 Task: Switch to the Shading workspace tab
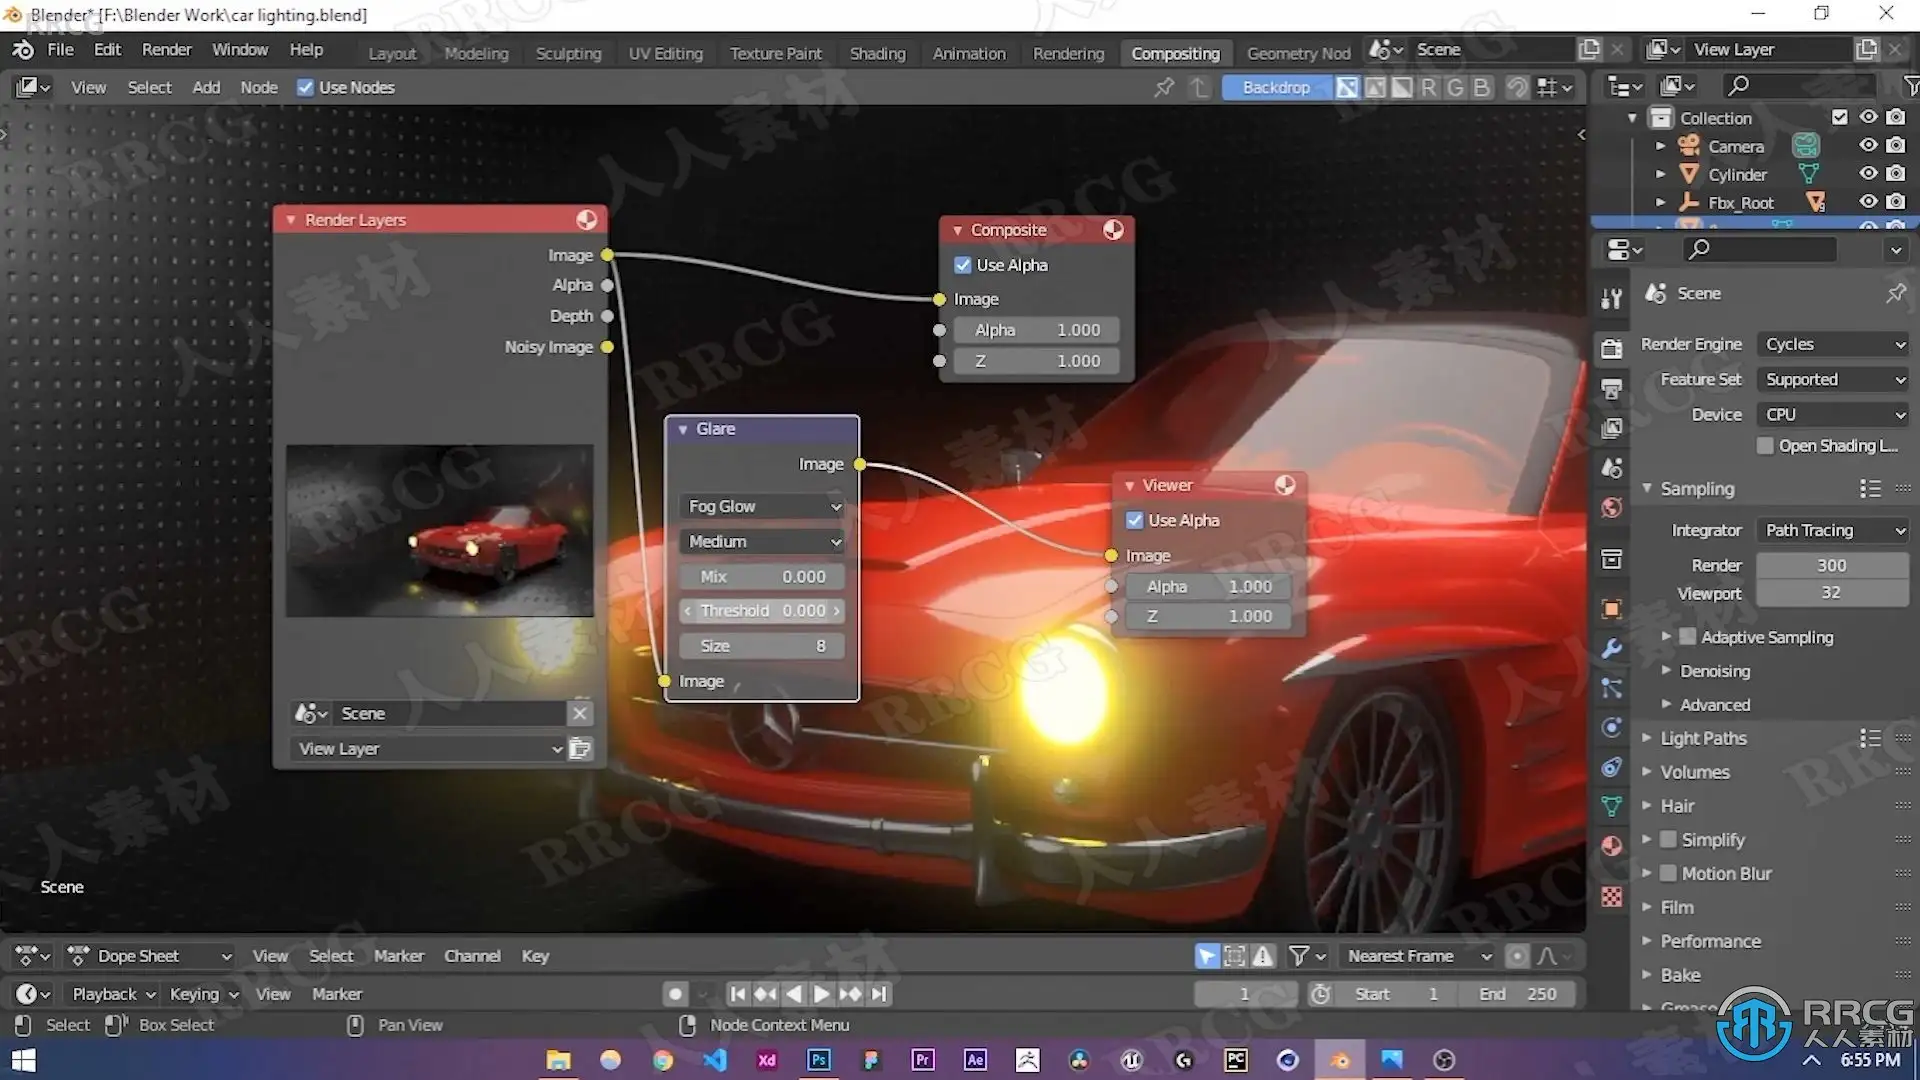pos(877,53)
